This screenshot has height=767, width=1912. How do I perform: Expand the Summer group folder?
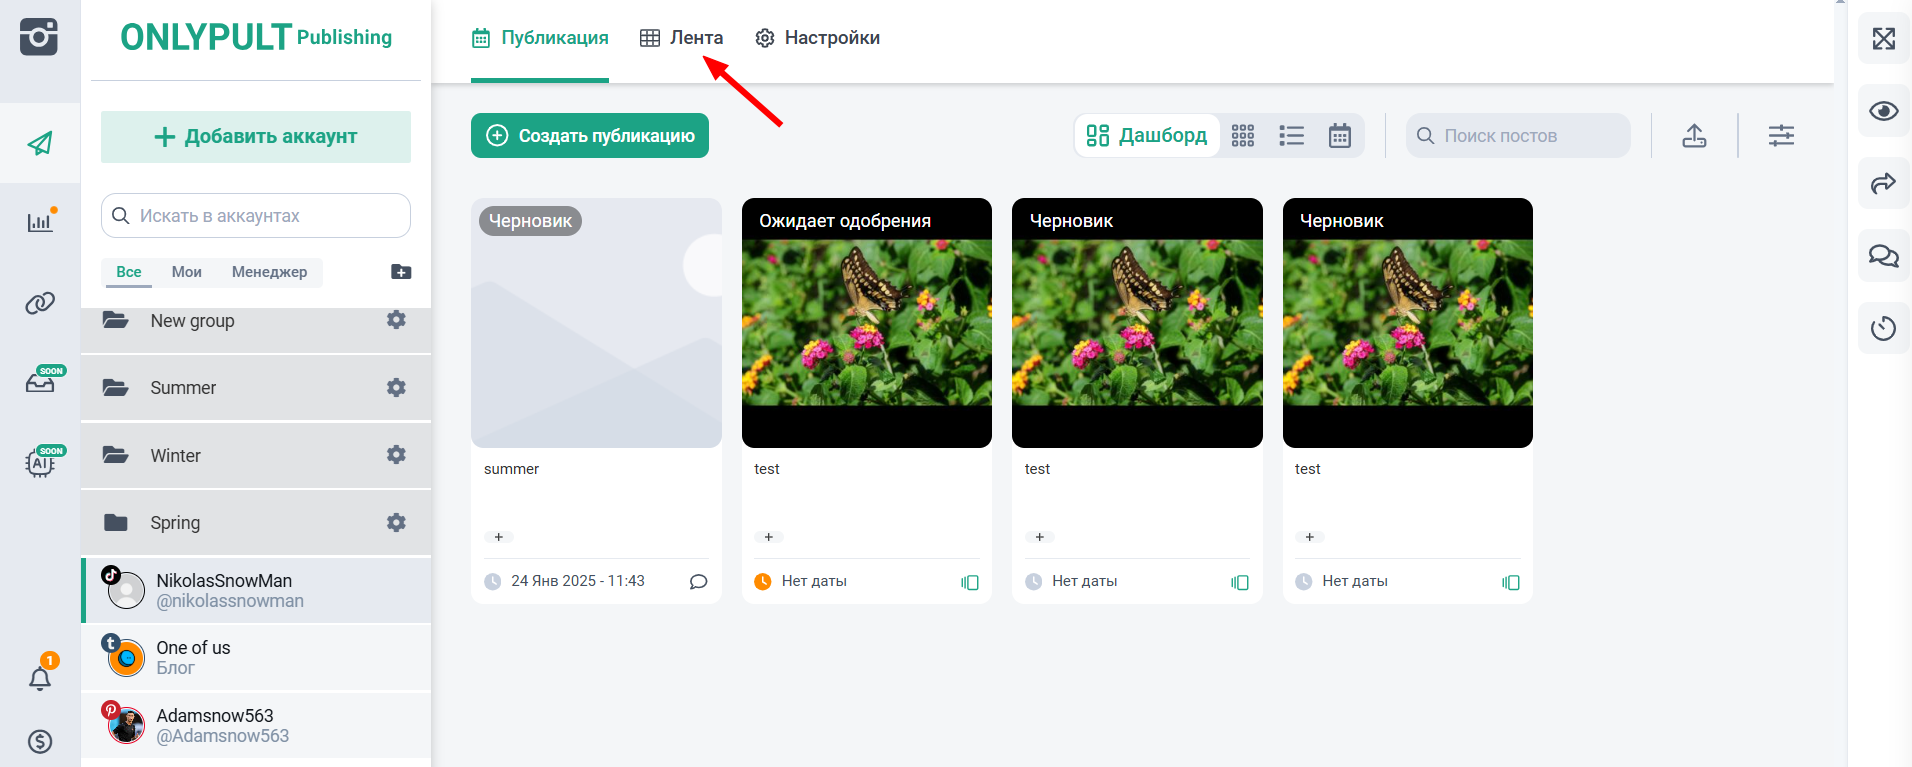point(256,388)
